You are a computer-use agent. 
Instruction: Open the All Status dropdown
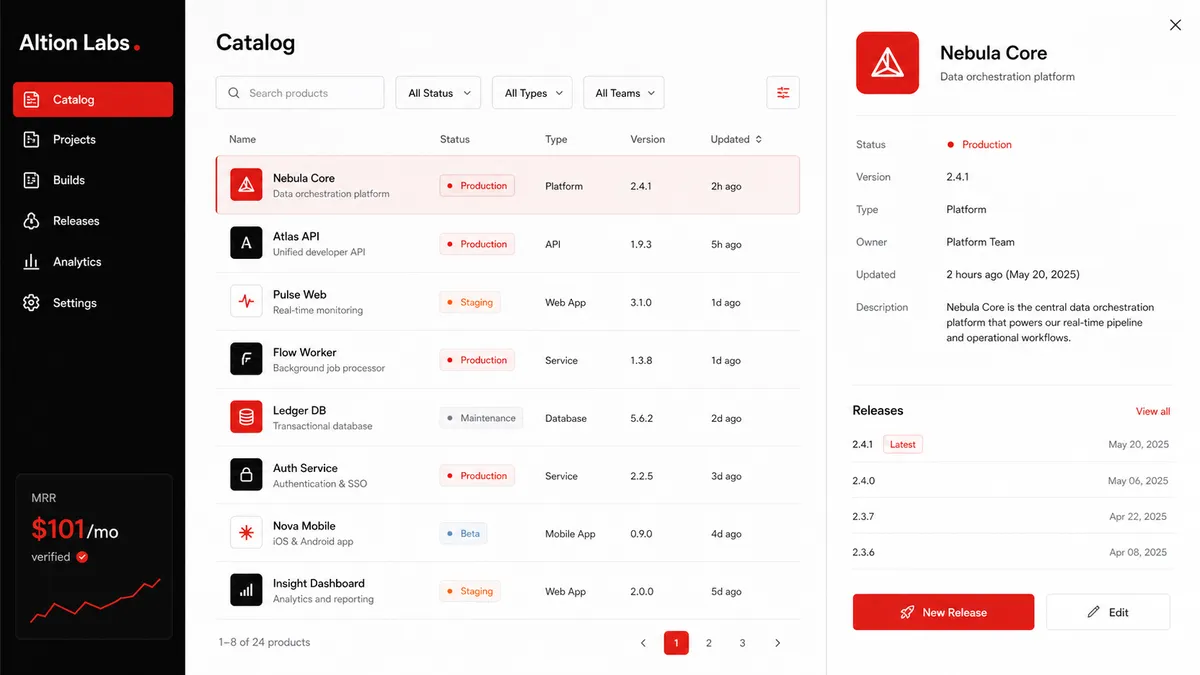tap(439, 93)
